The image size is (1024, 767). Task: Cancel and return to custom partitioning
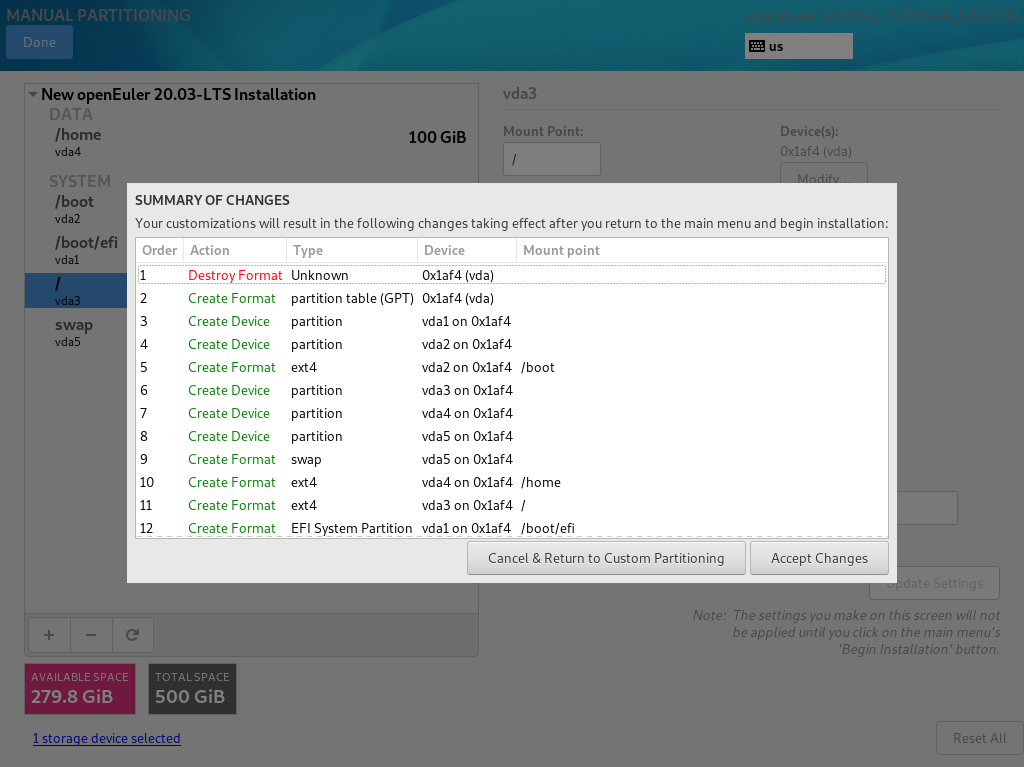coord(606,558)
